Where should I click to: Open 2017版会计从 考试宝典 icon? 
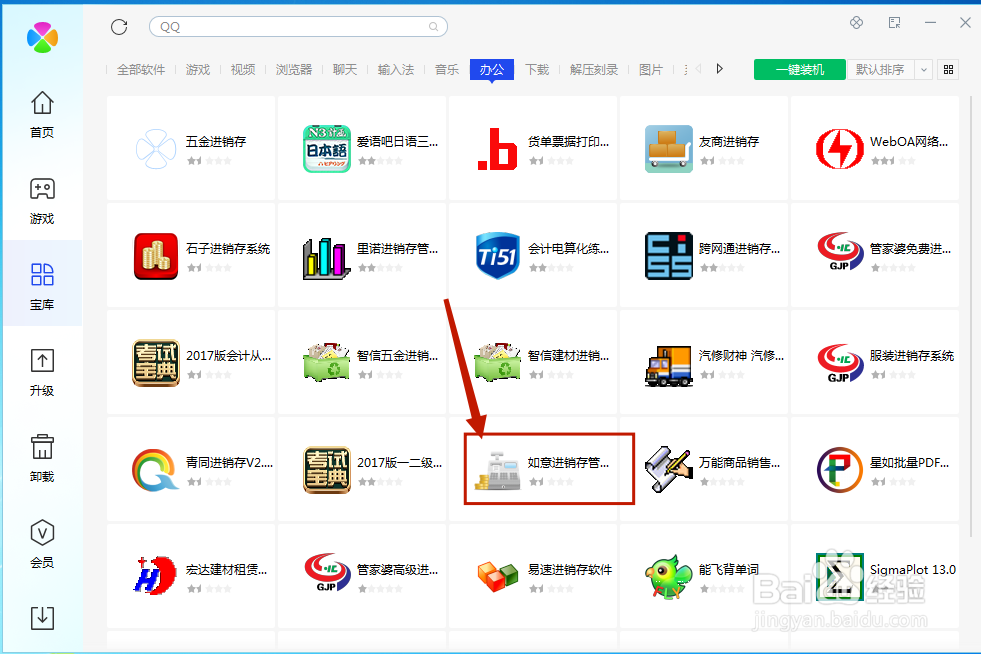point(156,363)
